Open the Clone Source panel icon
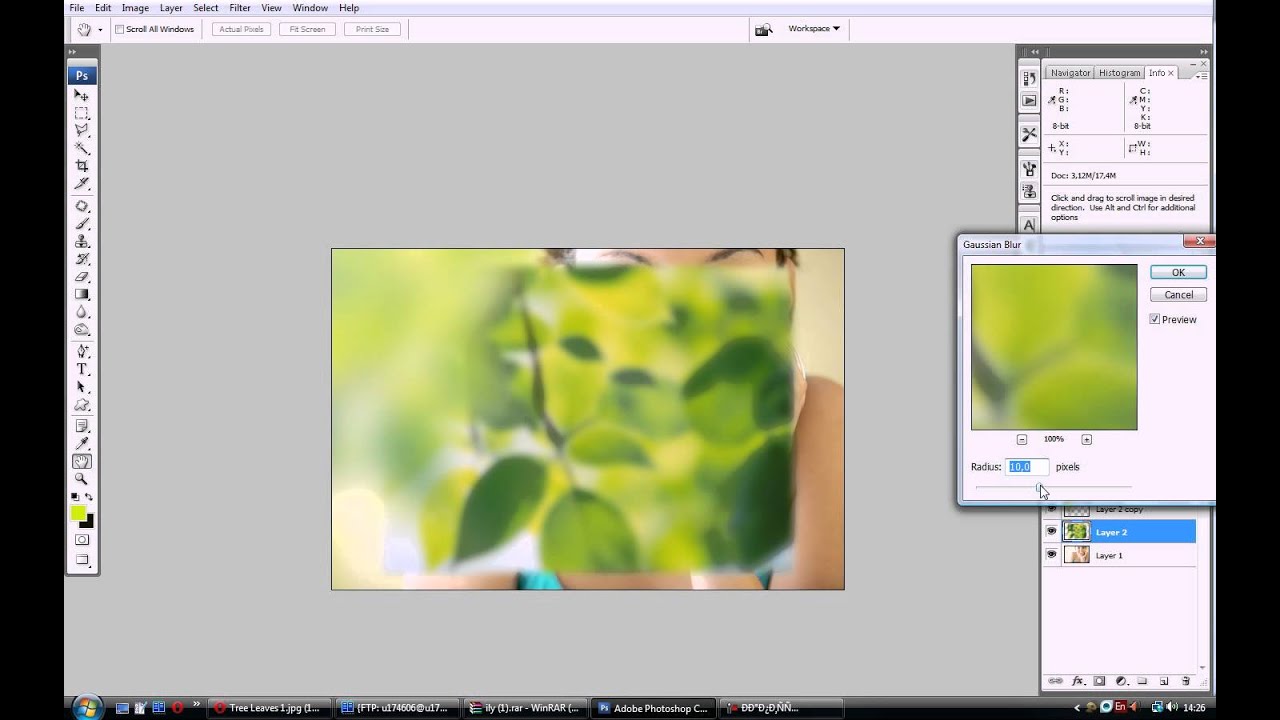This screenshot has width=1280, height=720. click(1029, 191)
